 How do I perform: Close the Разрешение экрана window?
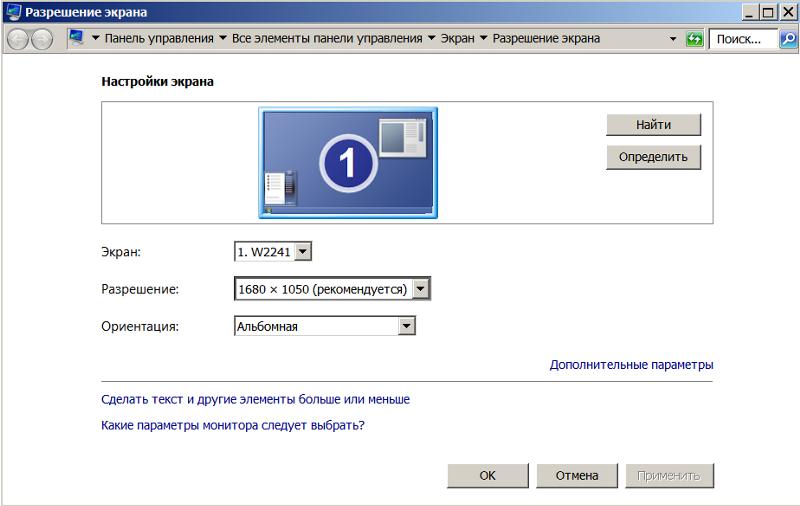[788, 12]
